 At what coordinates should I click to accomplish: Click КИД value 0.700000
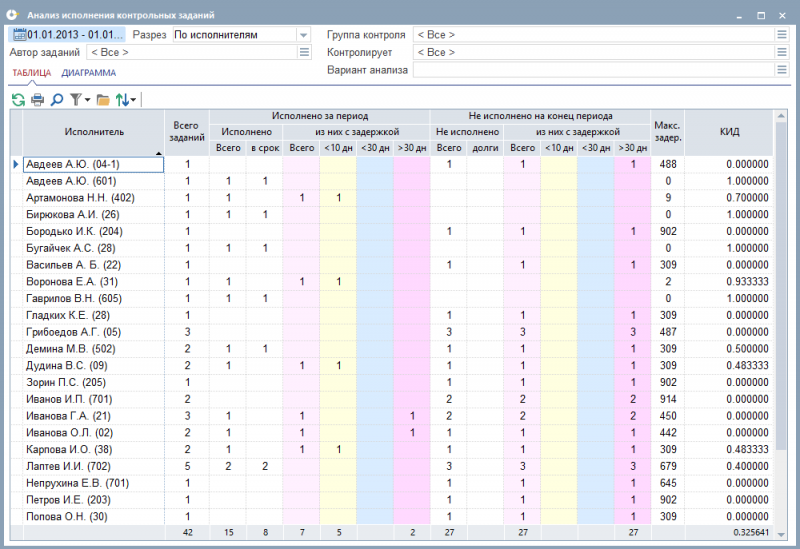coord(747,198)
